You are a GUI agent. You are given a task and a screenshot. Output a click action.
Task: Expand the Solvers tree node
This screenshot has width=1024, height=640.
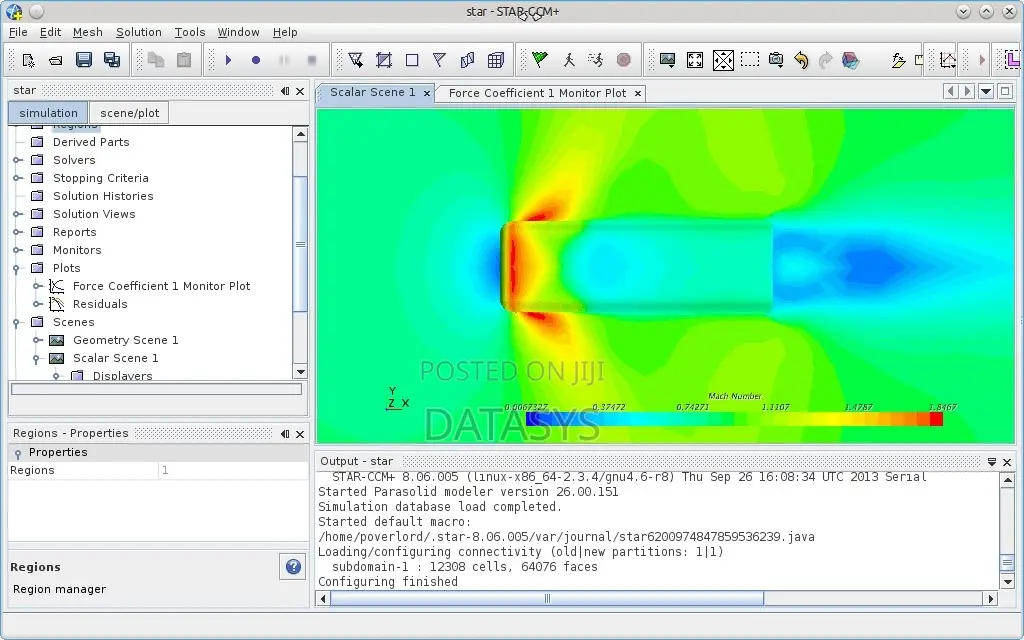click(x=18, y=160)
